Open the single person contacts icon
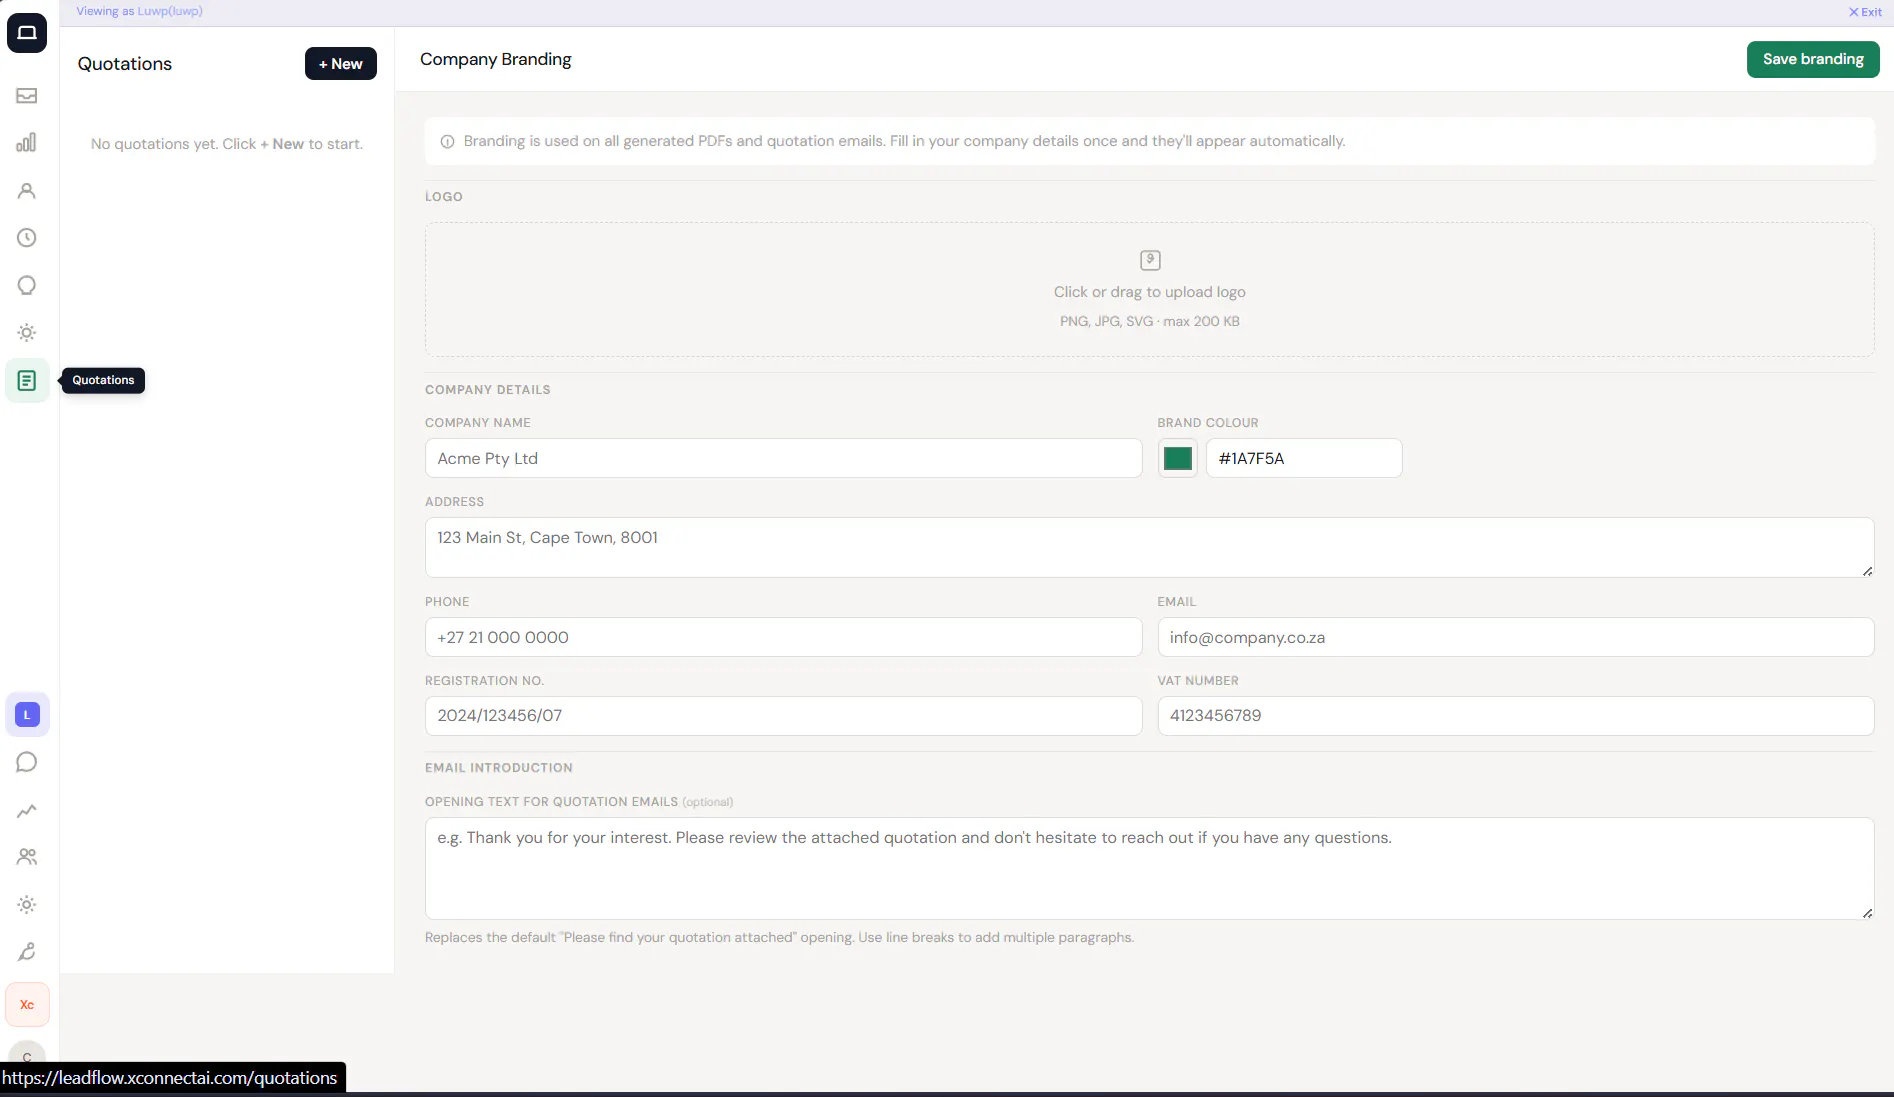Viewport: 1894px width, 1097px height. (27, 191)
